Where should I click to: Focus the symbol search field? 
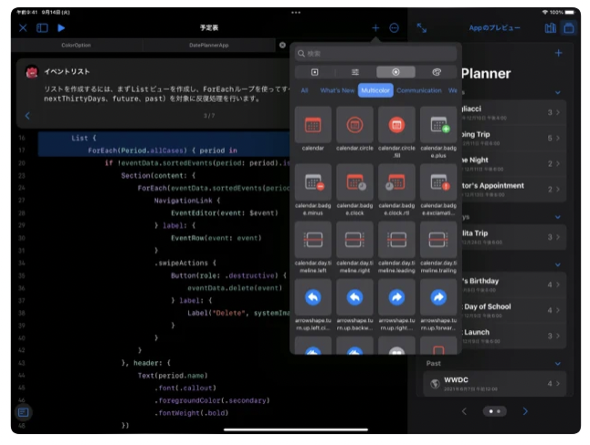tap(376, 54)
